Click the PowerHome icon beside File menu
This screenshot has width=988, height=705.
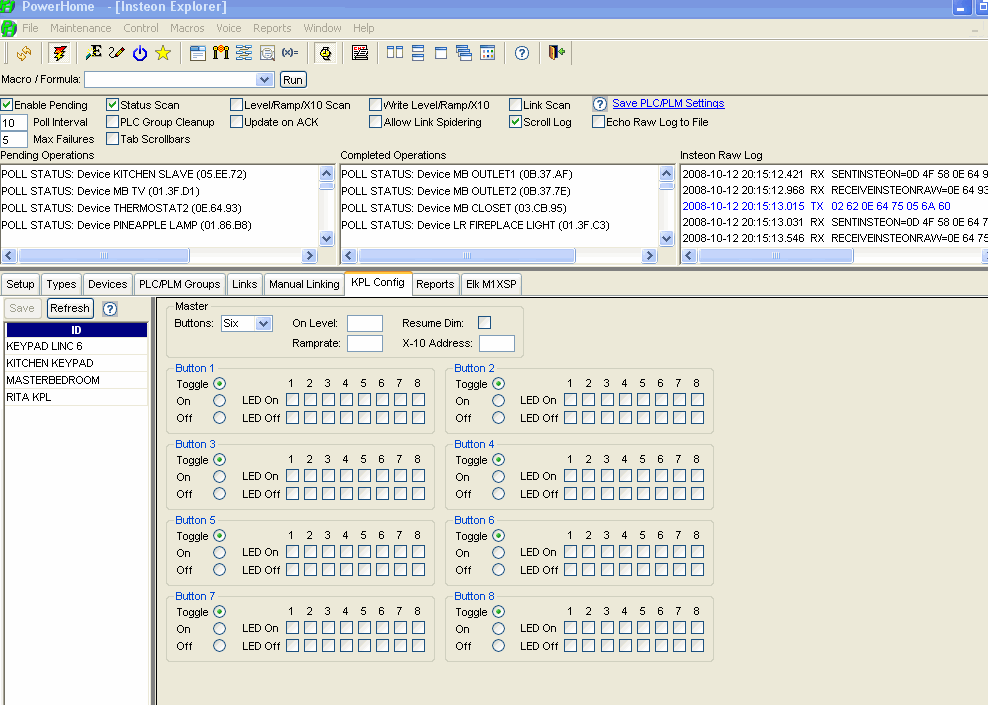pos(9,28)
